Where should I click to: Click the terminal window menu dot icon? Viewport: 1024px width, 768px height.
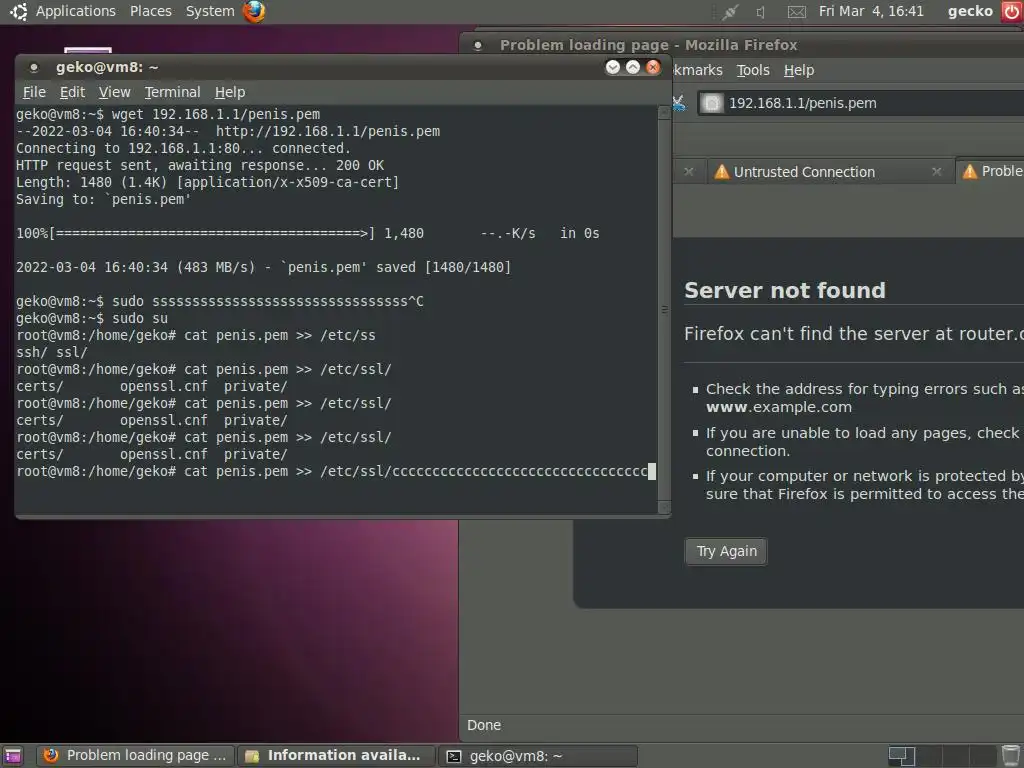click(x=34, y=67)
